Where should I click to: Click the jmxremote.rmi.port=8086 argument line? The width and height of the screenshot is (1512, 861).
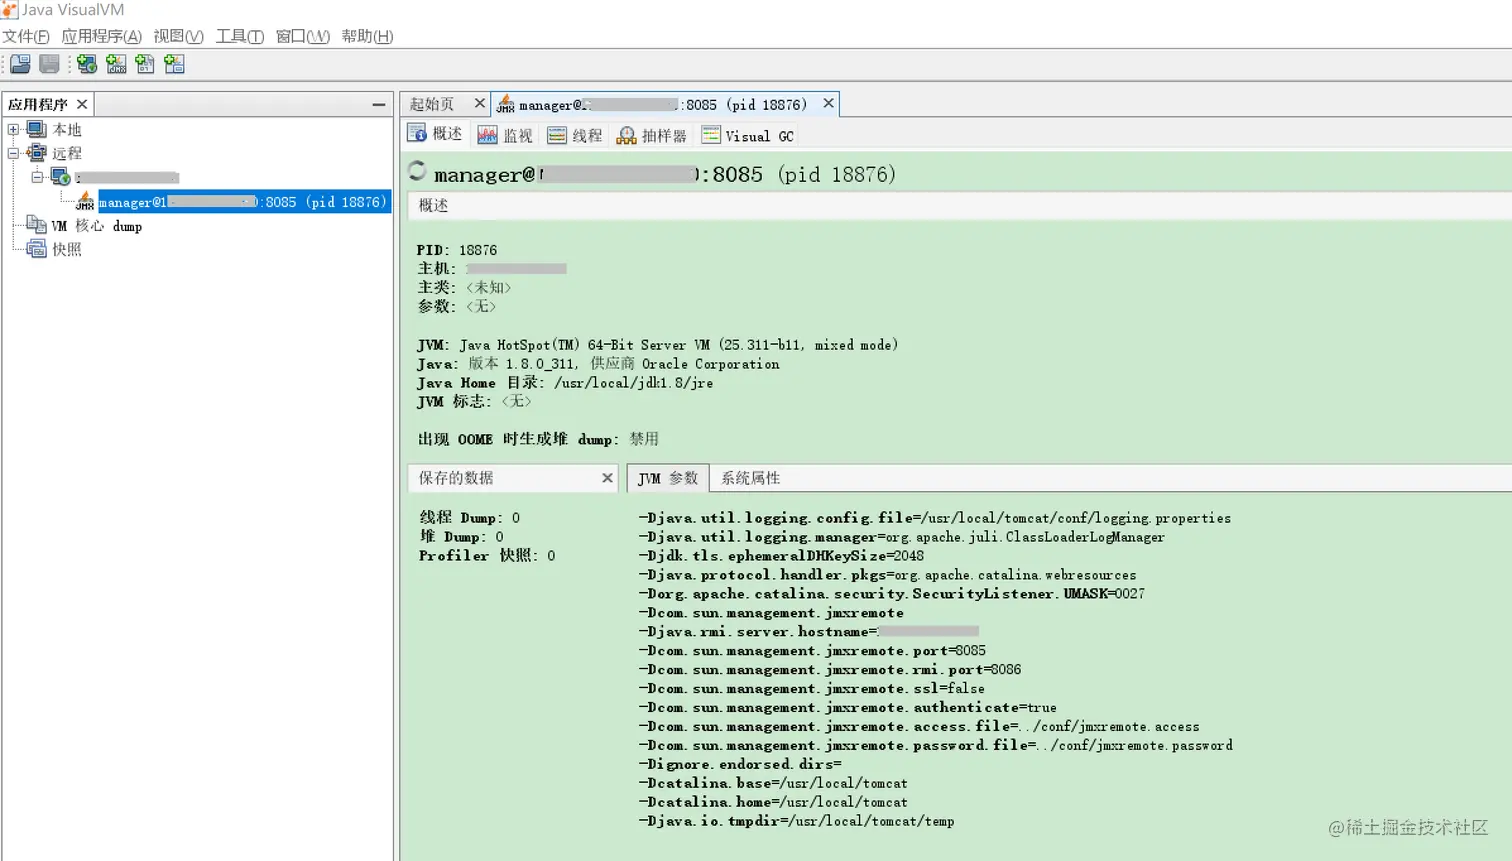click(830, 670)
